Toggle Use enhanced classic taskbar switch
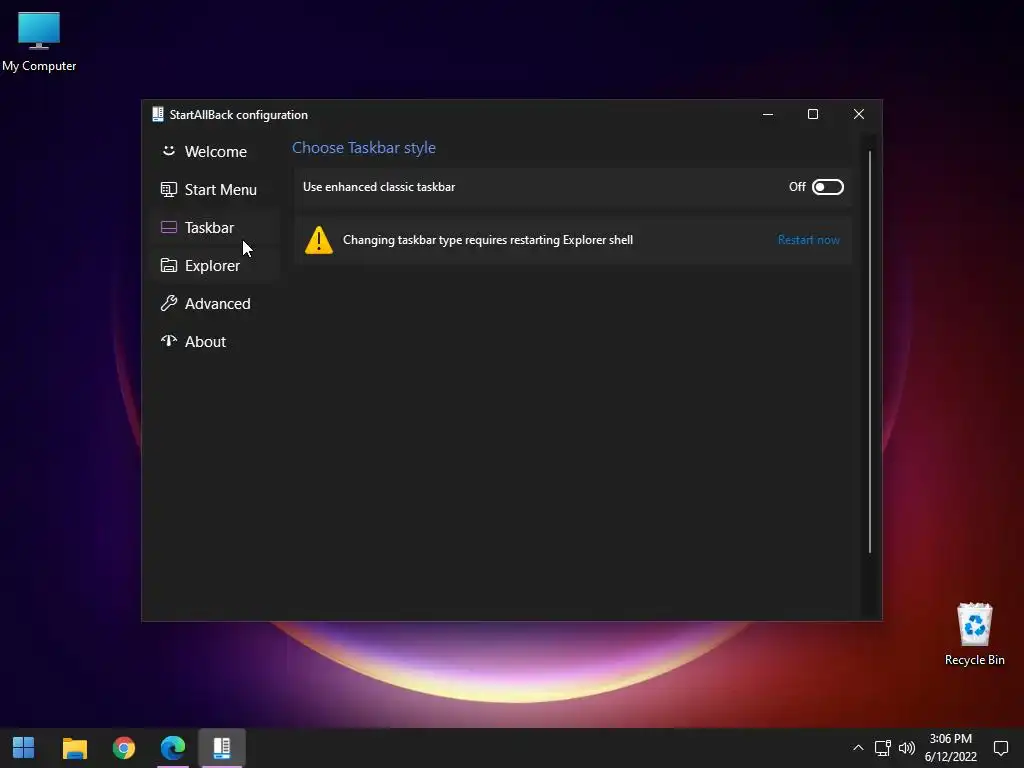Image resolution: width=1024 pixels, height=768 pixels. (827, 187)
